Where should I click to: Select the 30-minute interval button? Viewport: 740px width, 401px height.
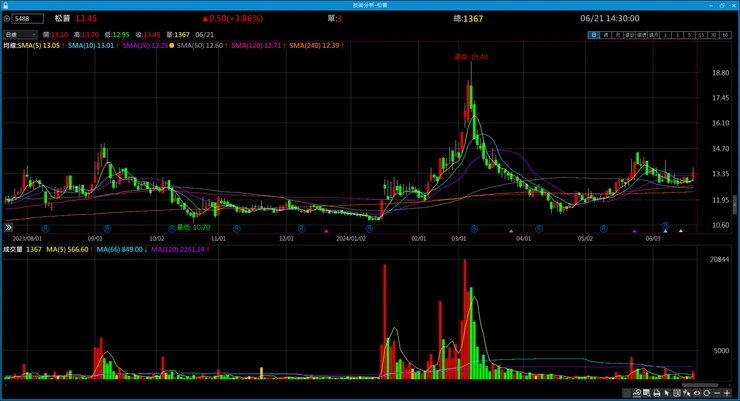[x=713, y=35]
